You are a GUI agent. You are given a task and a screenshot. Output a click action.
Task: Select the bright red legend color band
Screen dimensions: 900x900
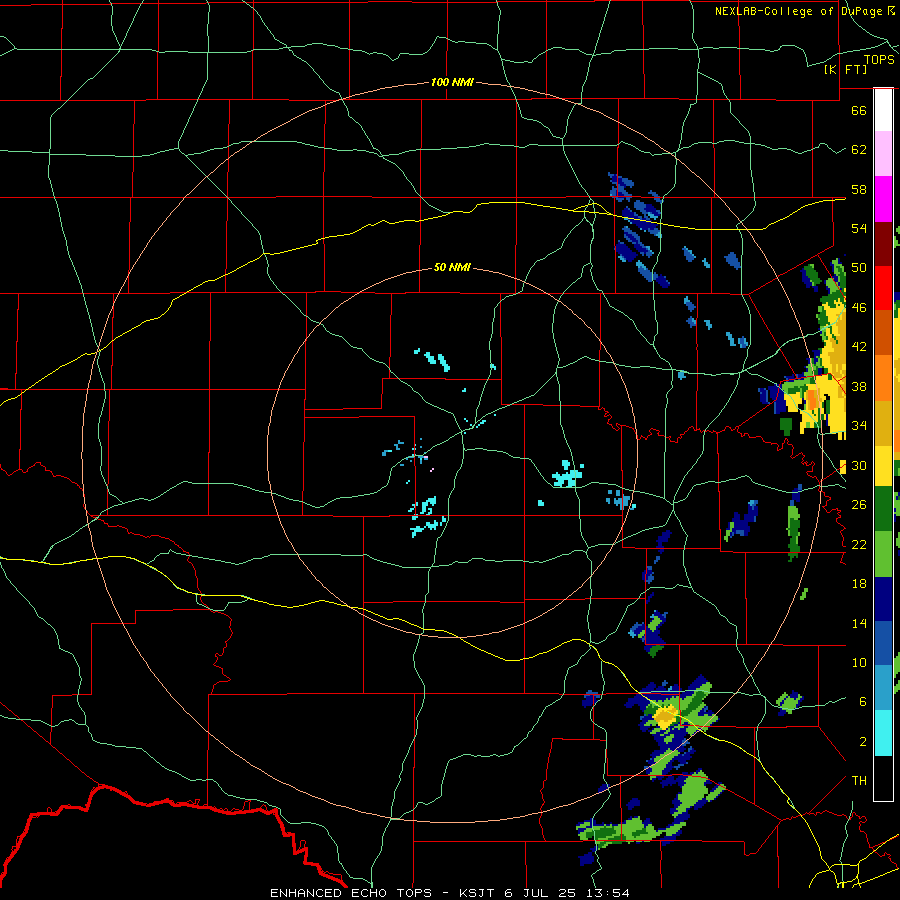(883, 288)
